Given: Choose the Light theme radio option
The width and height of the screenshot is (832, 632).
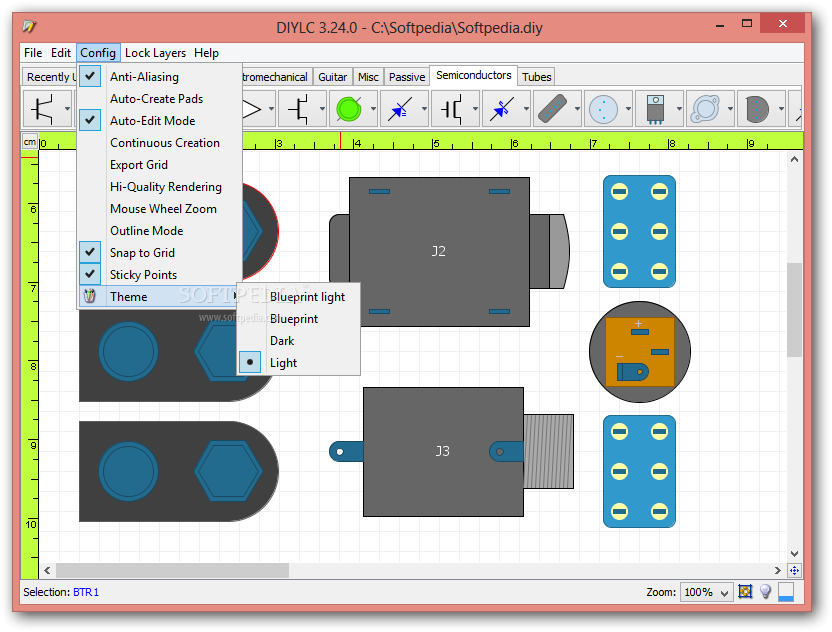Looking at the screenshot, I should point(298,362).
